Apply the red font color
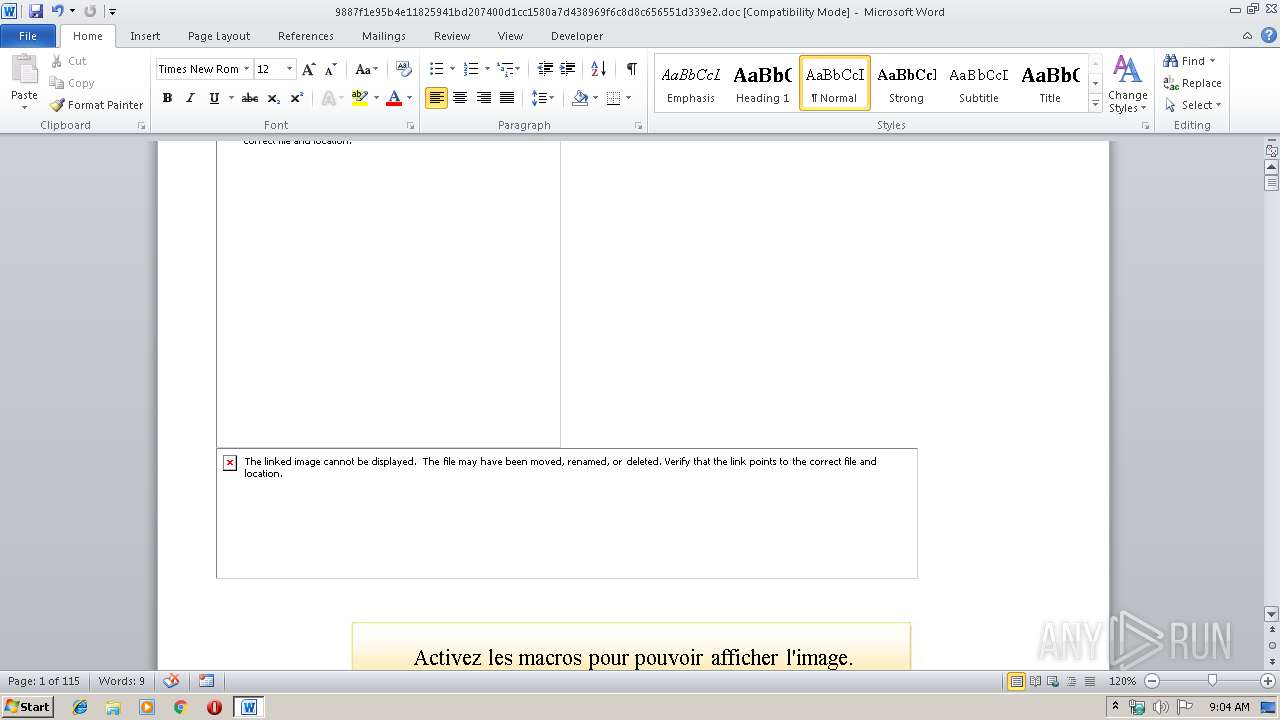The height and width of the screenshot is (720, 1280). pyautogui.click(x=394, y=98)
